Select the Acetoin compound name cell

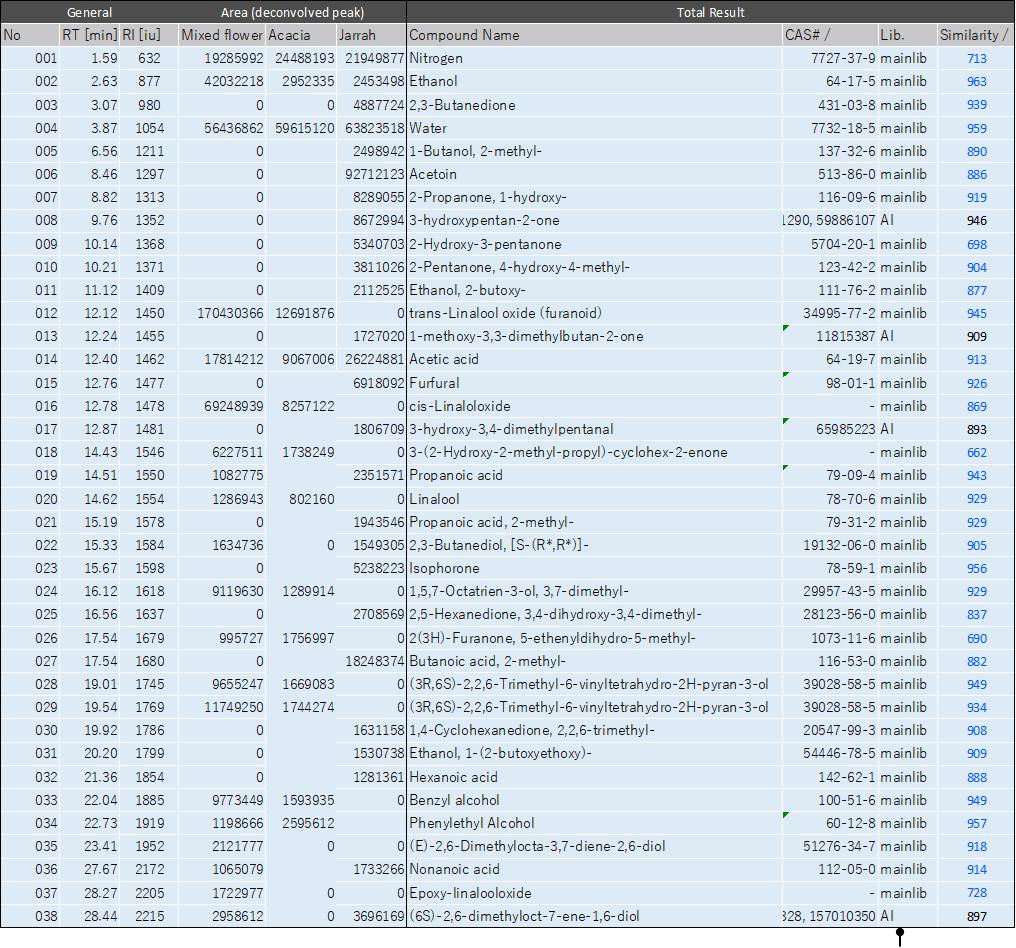tap(435, 174)
